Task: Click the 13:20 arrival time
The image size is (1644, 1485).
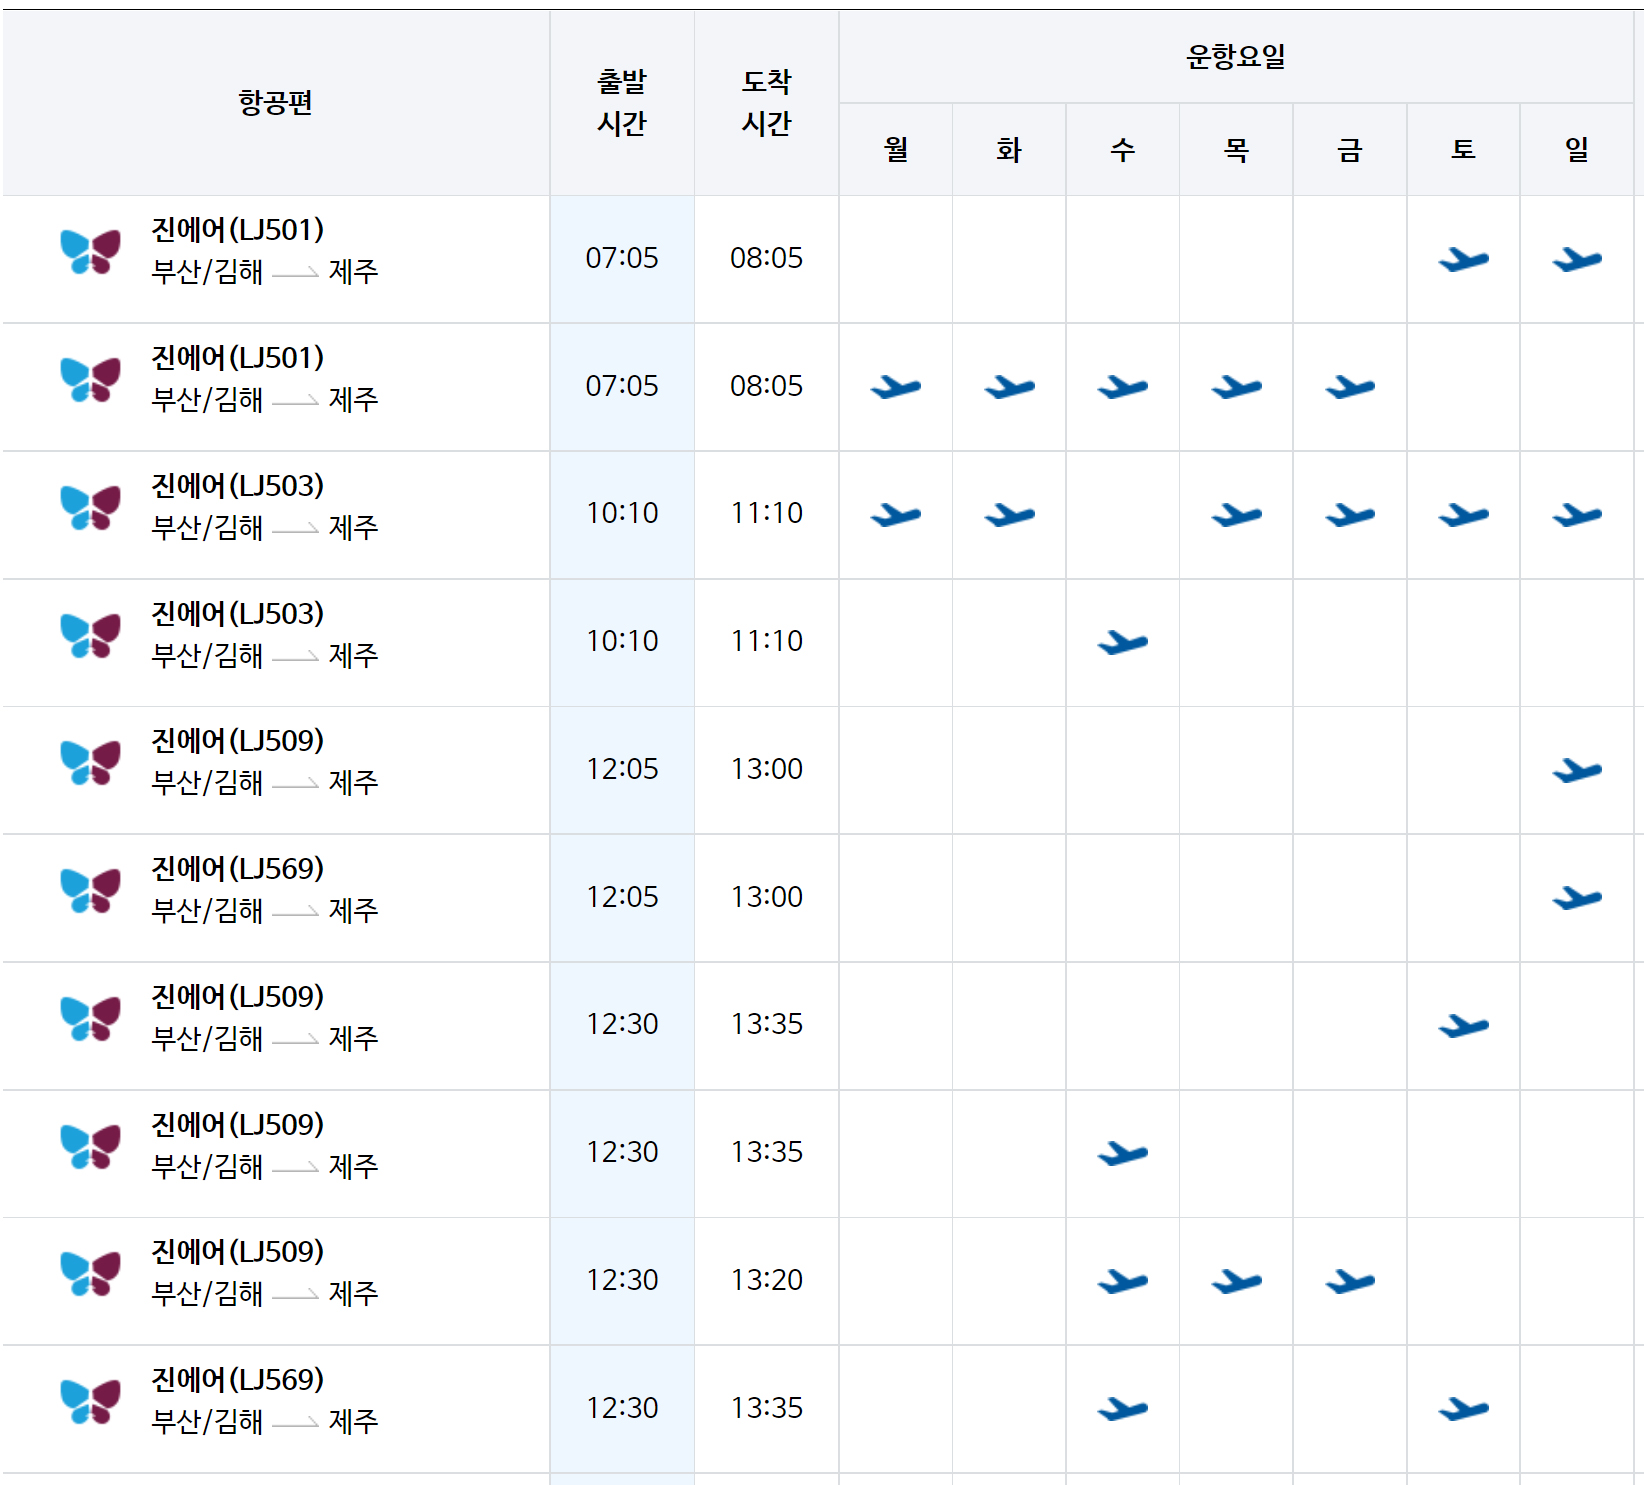Action: [x=767, y=1280]
